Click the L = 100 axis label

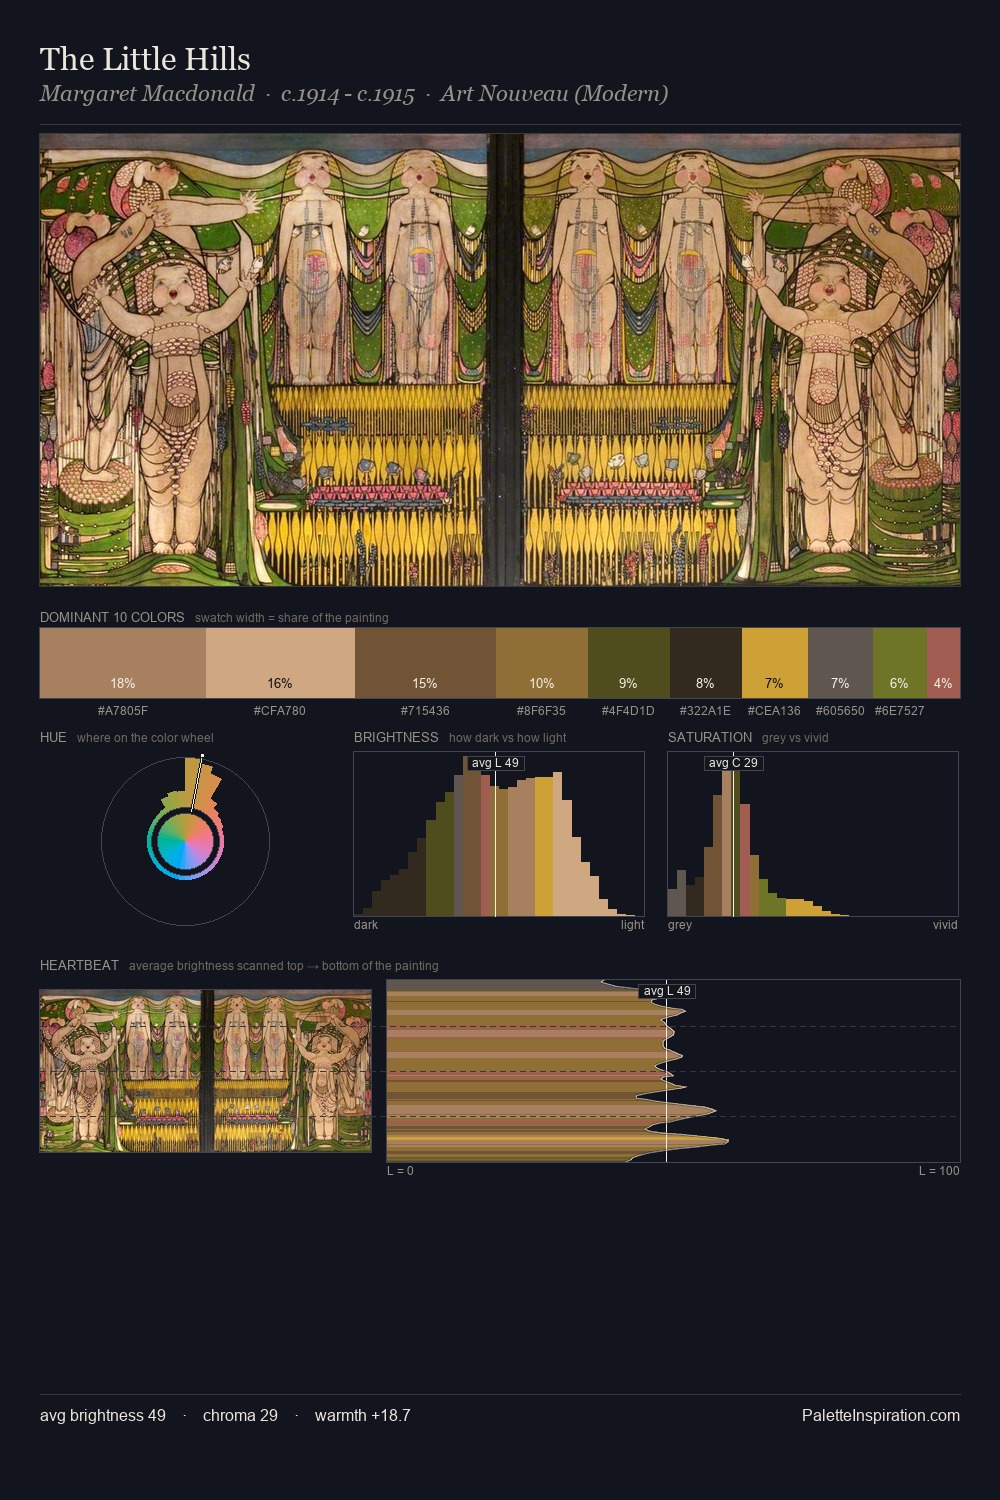pyautogui.click(x=939, y=1171)
